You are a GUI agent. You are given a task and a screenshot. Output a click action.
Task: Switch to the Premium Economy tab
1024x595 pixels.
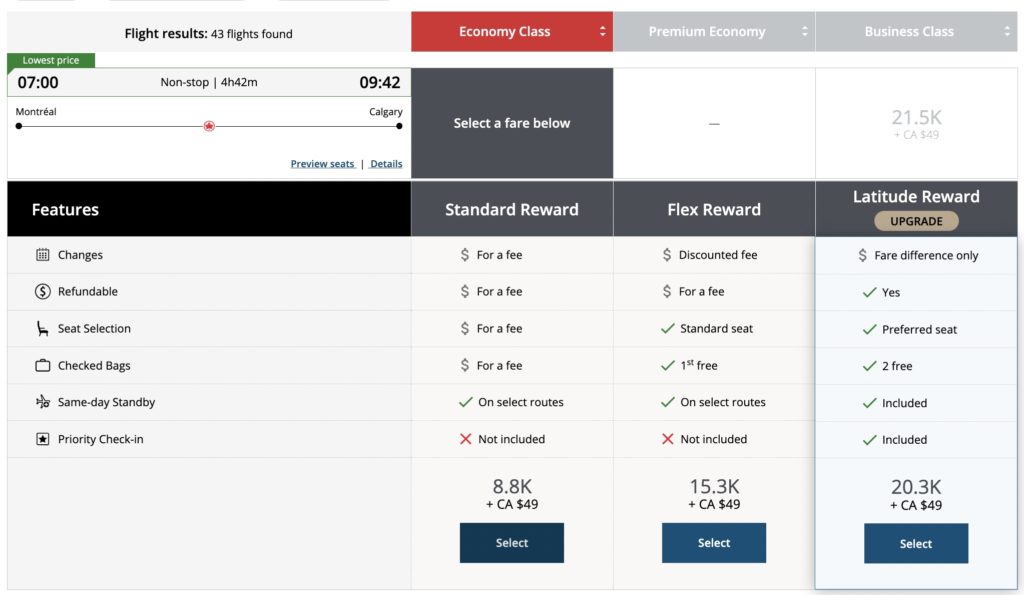[706, 32]
